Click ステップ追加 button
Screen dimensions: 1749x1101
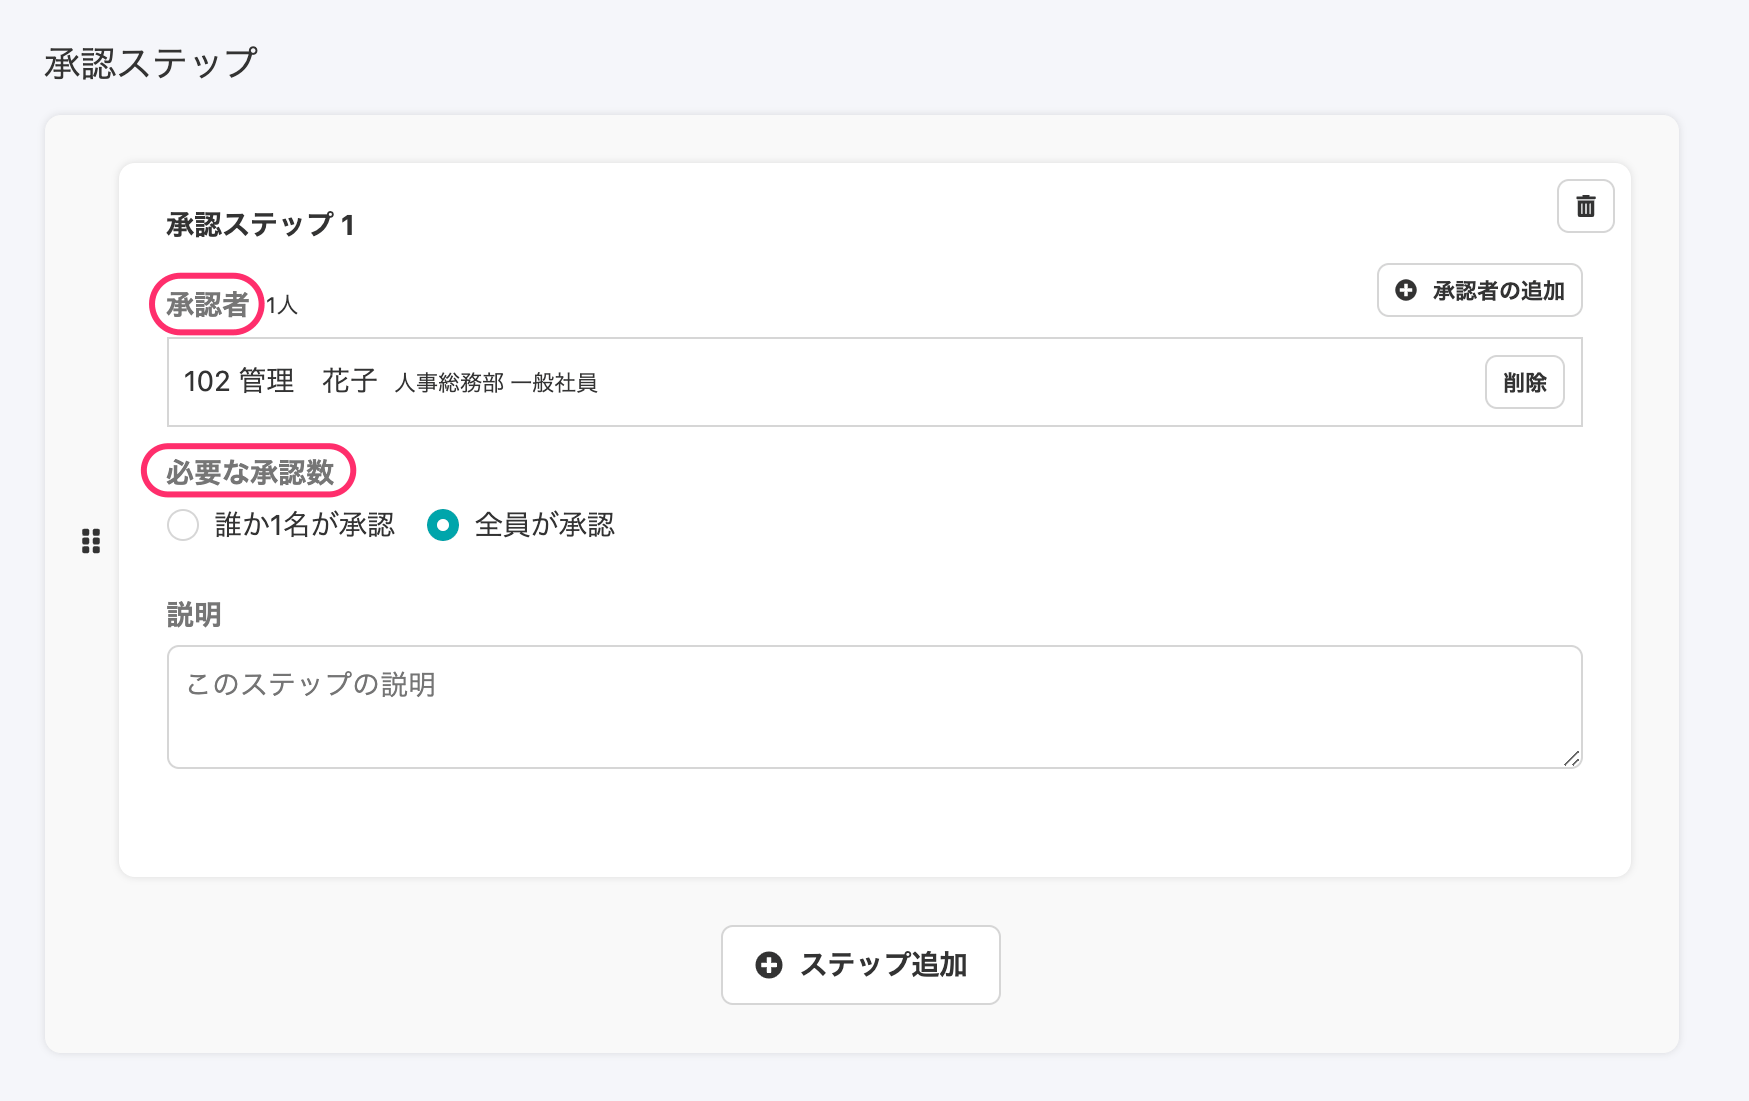861,965
